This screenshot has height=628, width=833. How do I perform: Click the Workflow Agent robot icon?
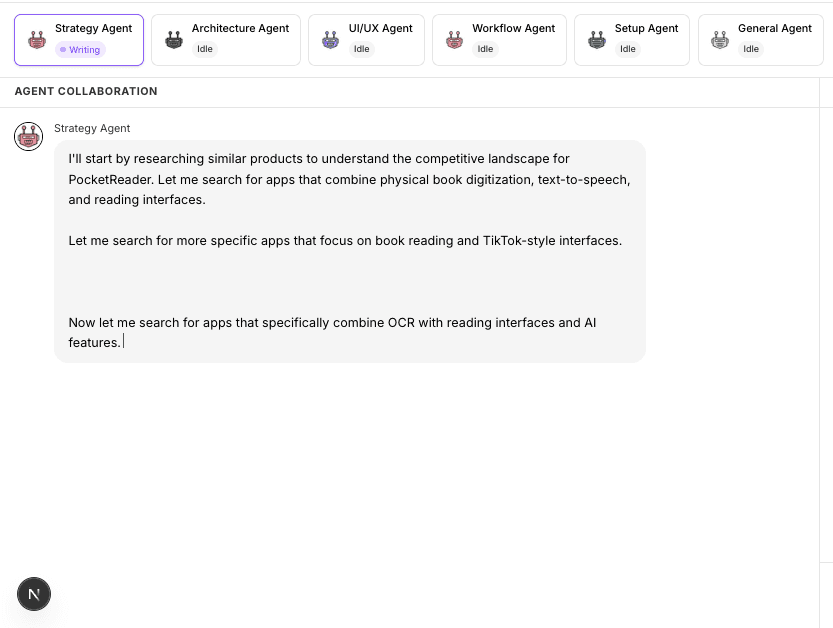click(454, 39)
